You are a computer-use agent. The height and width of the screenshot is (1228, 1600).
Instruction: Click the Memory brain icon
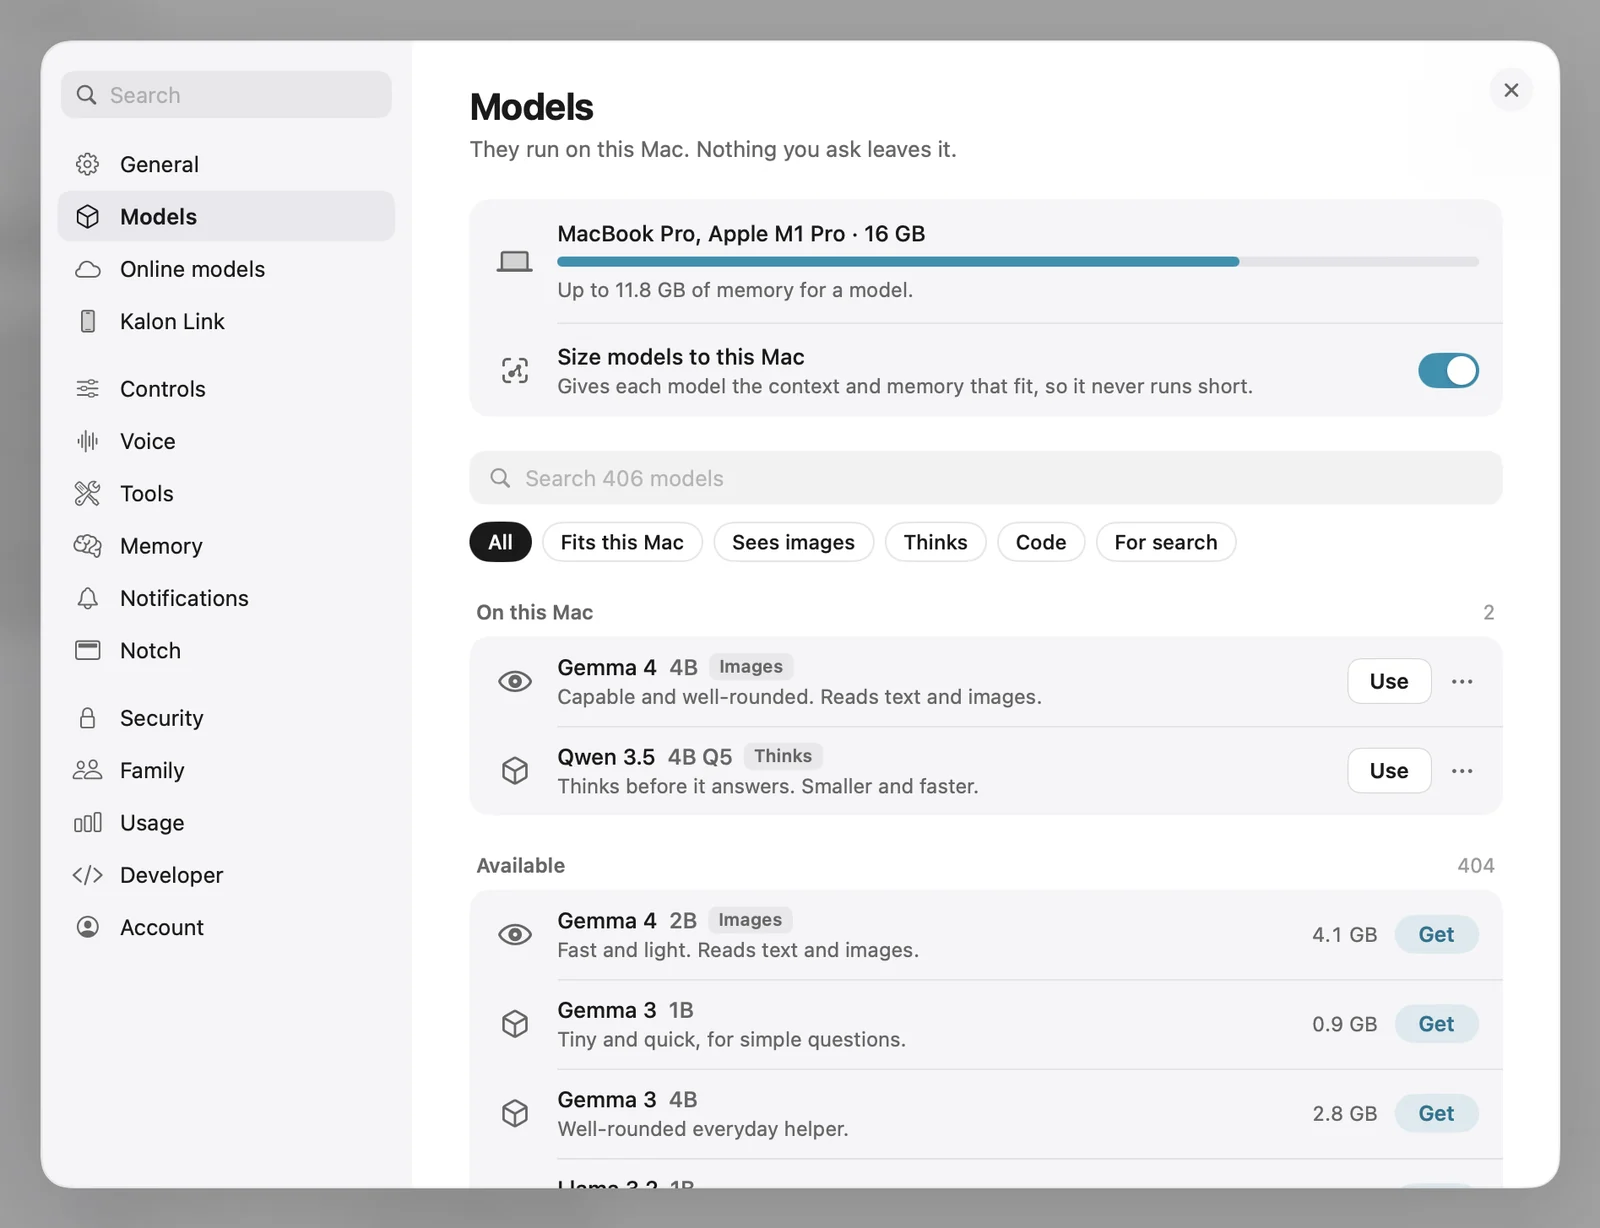pyautogui.click(x=88, y=545)
